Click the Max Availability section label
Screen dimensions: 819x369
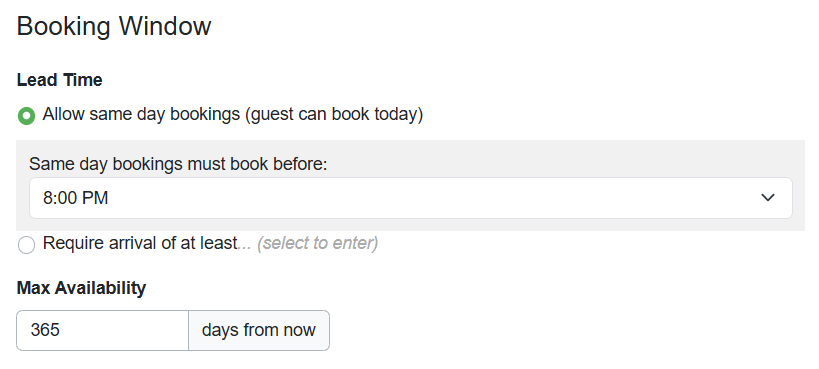coord(81,287)
